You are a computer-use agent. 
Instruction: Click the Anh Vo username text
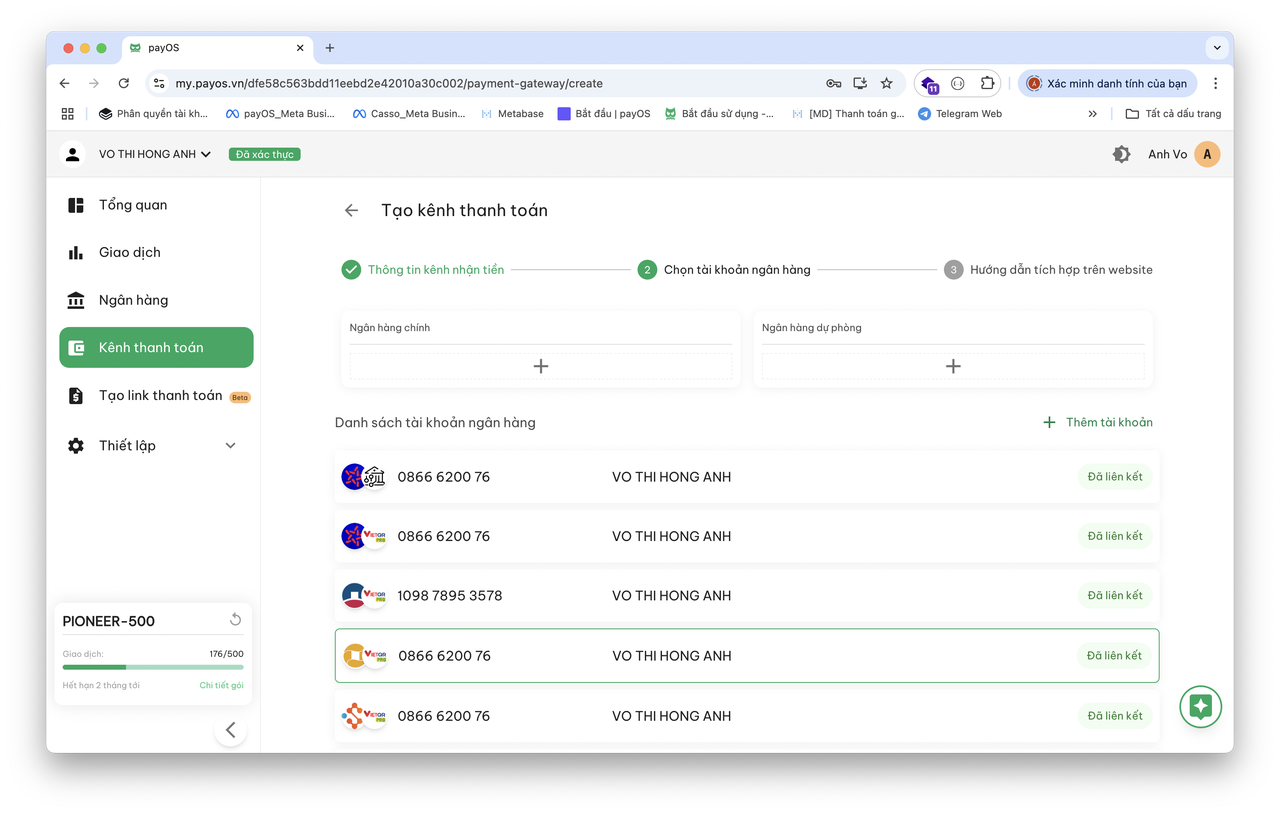pyautogui.click(x=1167, y=154)
